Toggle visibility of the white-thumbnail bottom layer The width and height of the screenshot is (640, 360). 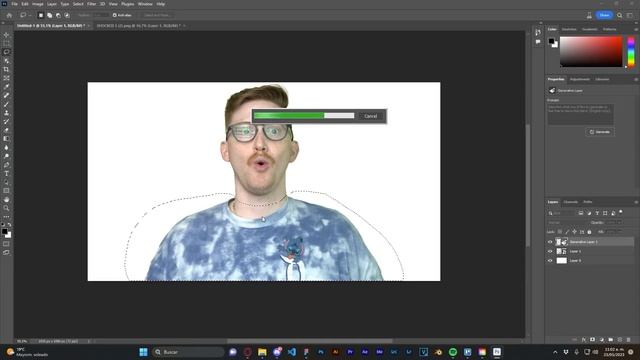[550, 260]
